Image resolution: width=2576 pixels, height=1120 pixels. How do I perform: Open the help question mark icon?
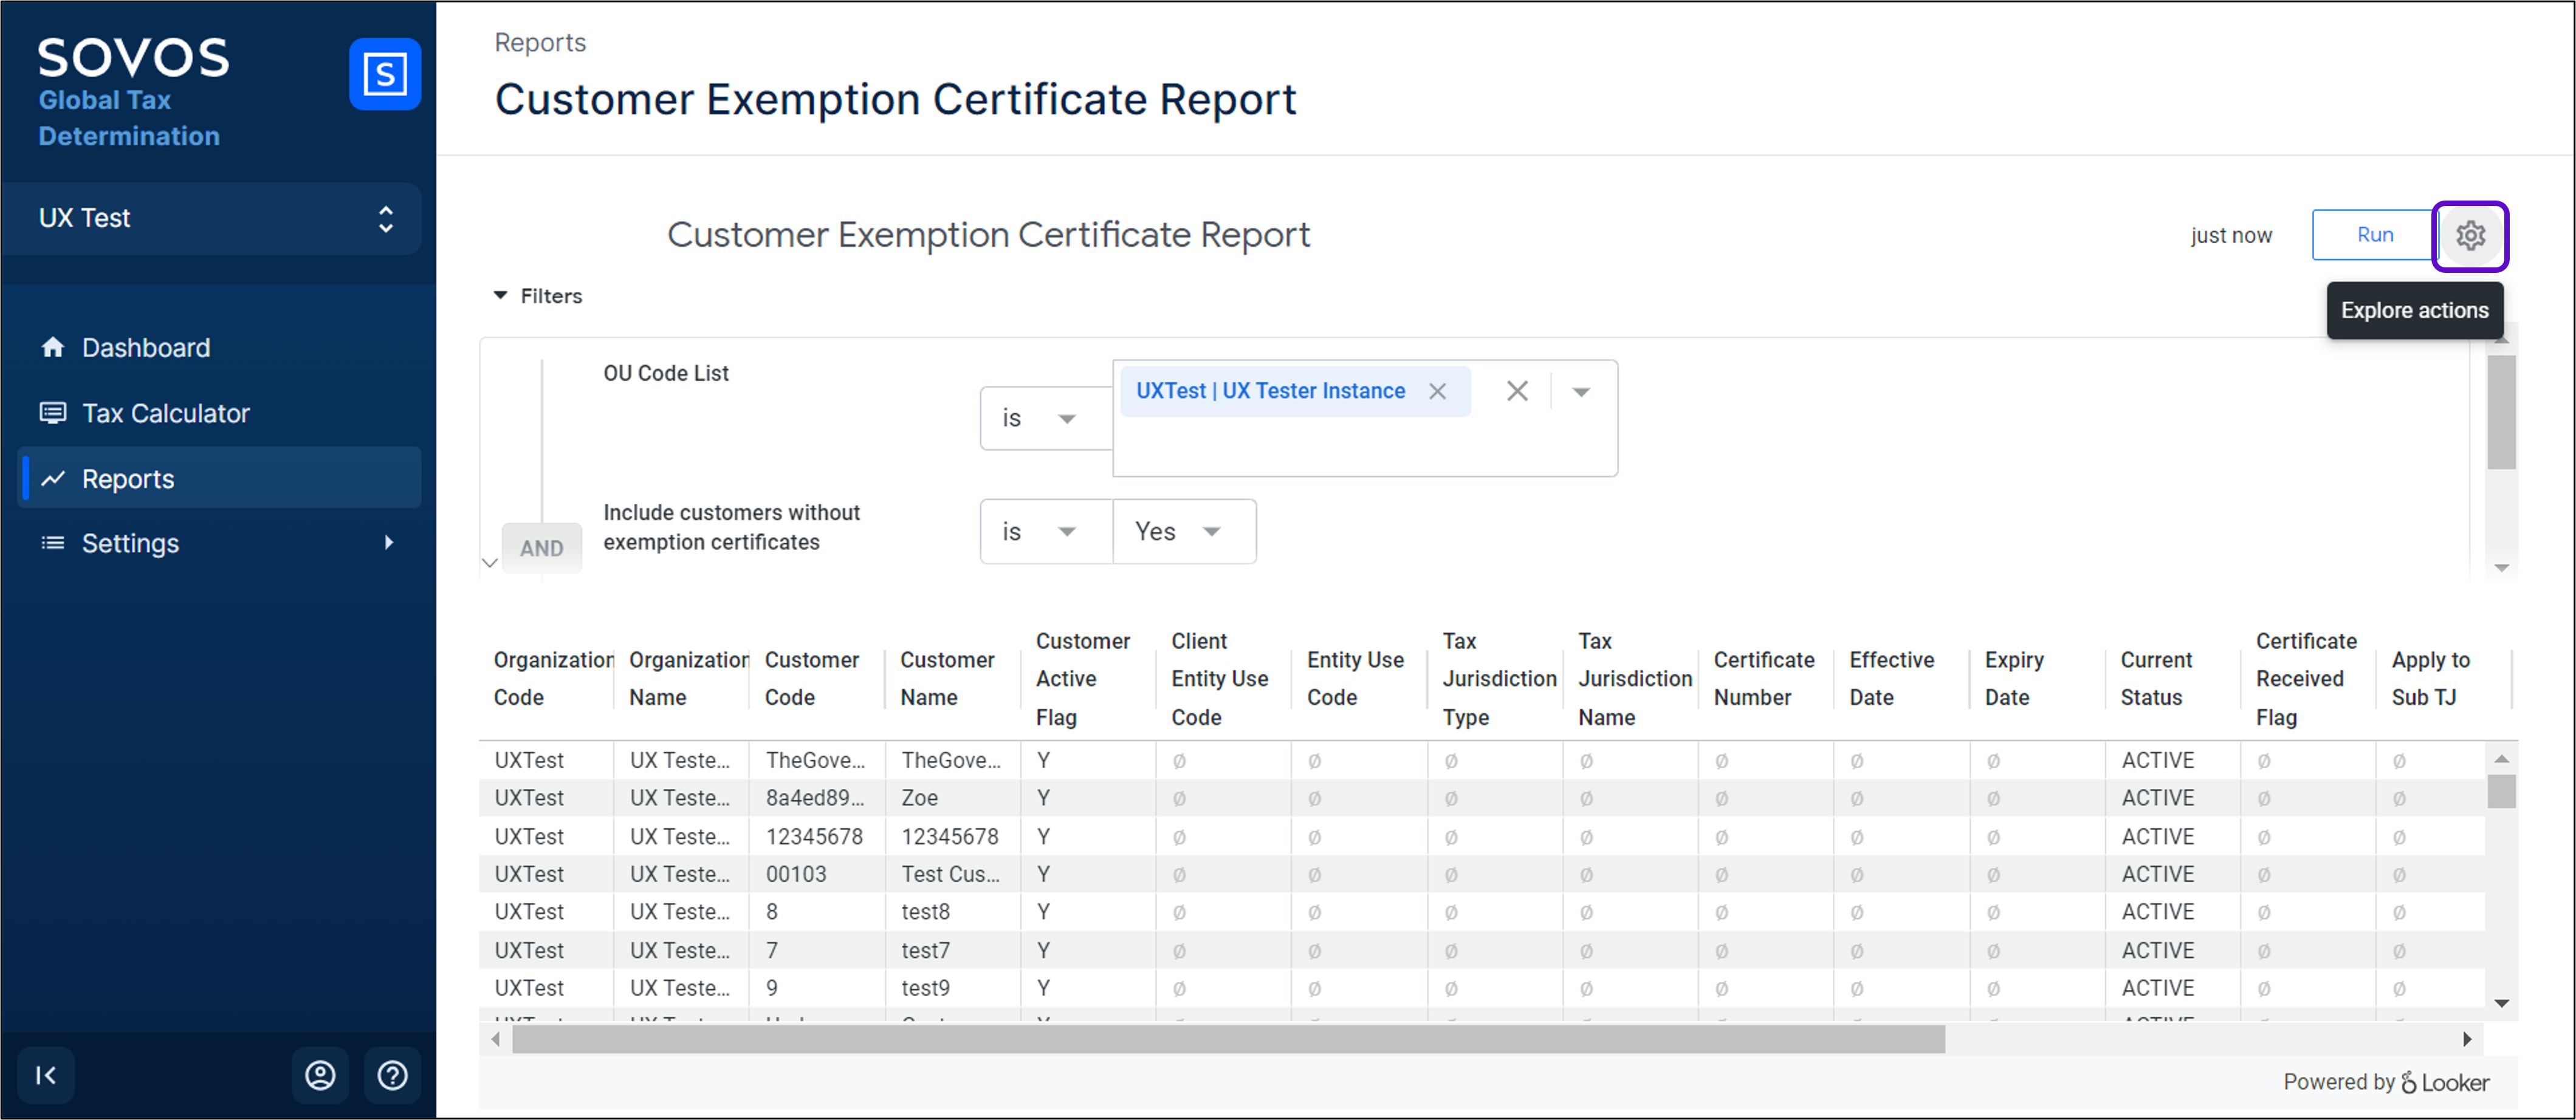(x=392, y=1075)
